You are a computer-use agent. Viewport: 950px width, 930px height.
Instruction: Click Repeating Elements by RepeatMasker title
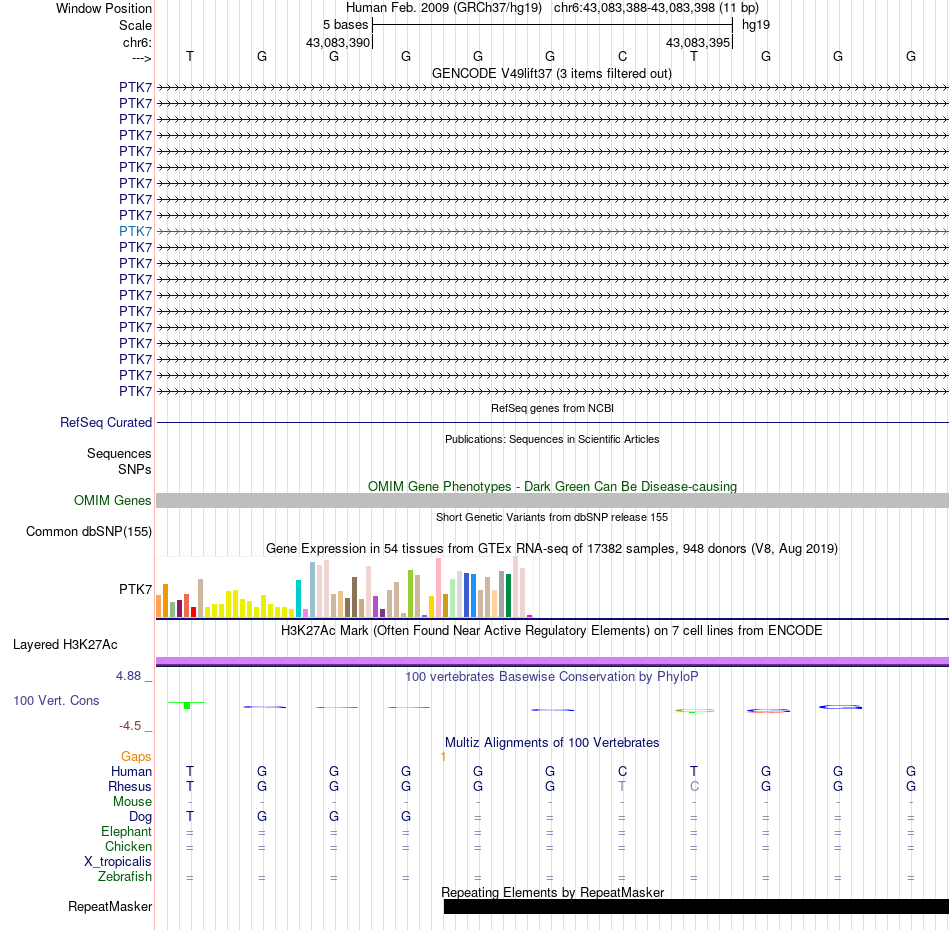tap(552, 892)
